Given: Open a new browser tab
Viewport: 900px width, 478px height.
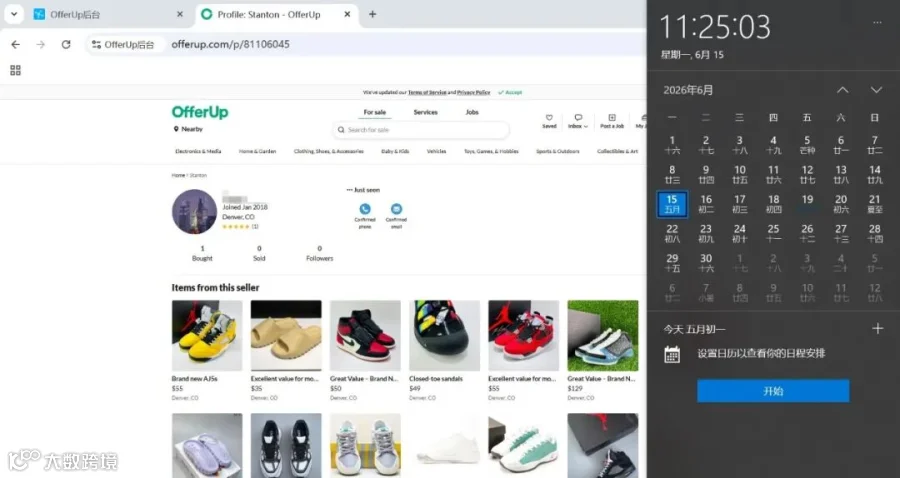Looking at the screenshot, I should [x=373, y=14].
